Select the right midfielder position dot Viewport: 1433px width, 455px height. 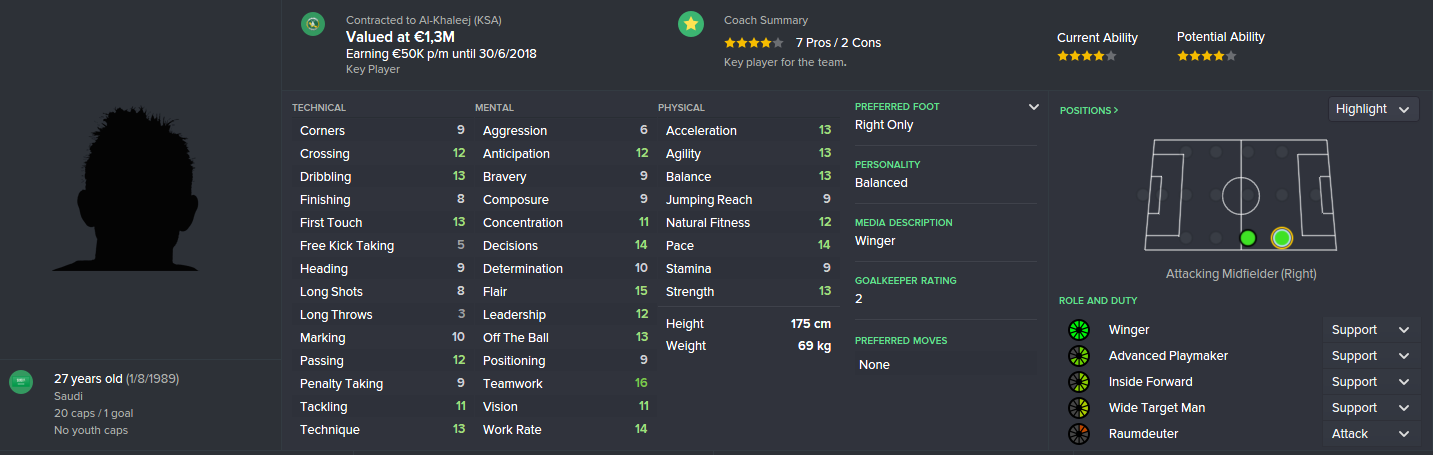(x=1247, y=238)
